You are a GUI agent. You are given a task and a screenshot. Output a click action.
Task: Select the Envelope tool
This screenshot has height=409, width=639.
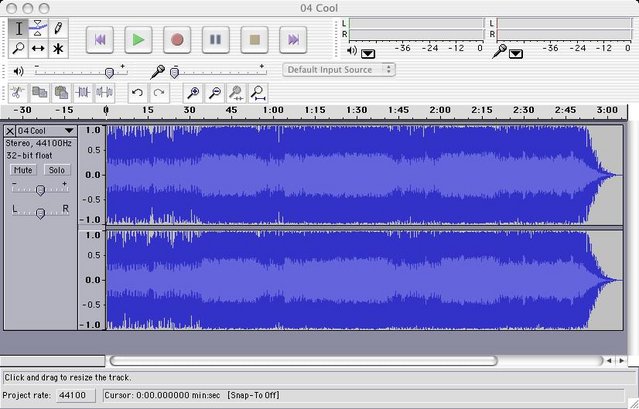[x=38, y=28]
